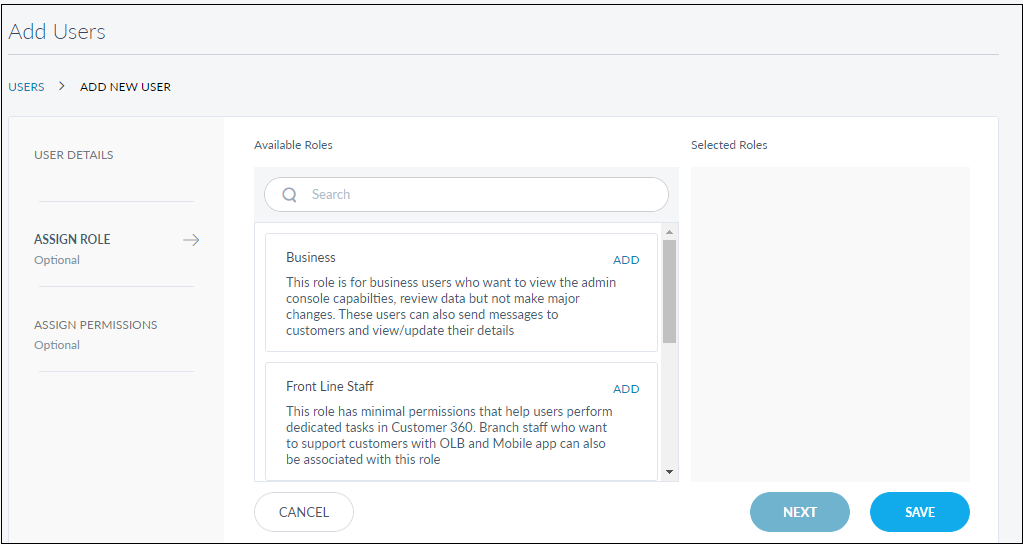Save the new user

(x=919, y=512)
